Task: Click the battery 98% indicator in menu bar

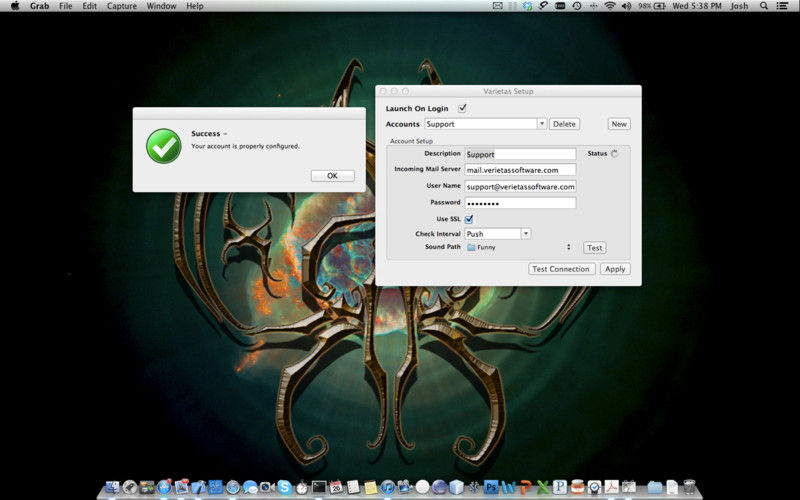Action: 652,6
